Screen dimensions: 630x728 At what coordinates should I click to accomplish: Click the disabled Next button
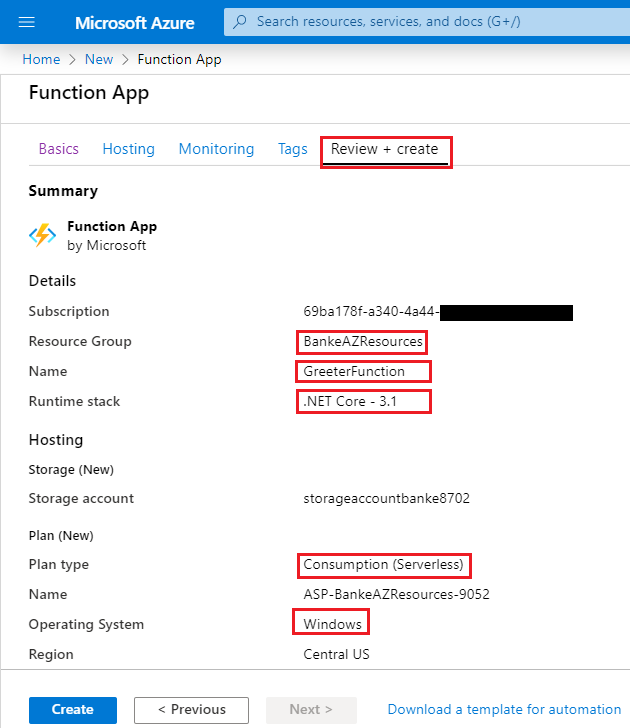(x=311, y=710)
